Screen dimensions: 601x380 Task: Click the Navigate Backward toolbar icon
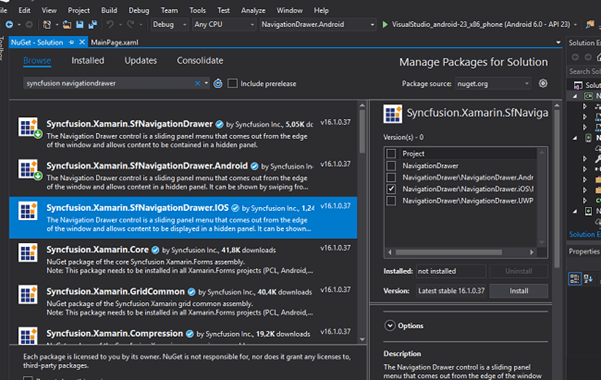[x=9, y=25]
